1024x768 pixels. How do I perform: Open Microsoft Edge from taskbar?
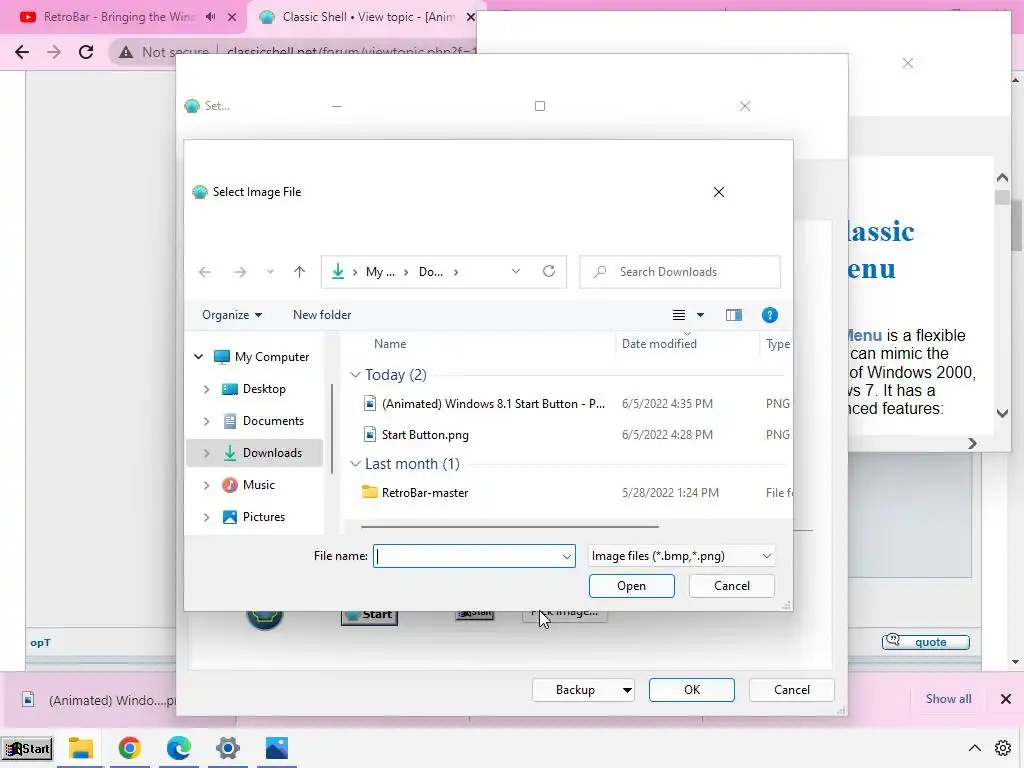(178, 748)
